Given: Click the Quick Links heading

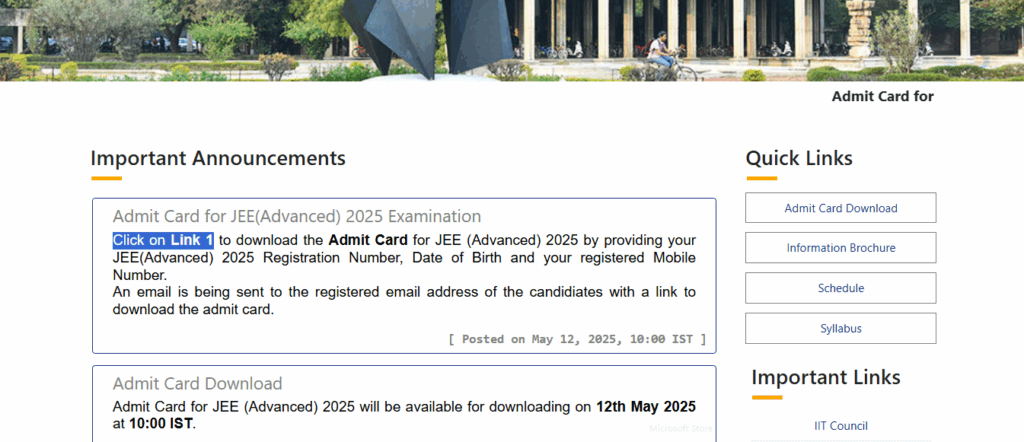Looking at the screenshot, I should (x=799, y=158).
